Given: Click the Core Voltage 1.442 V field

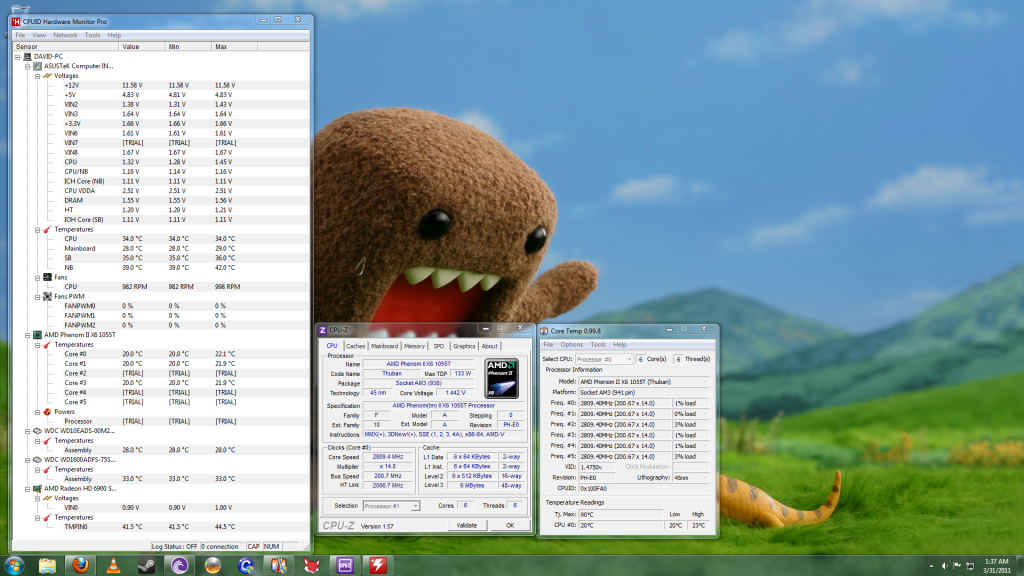Looking at the screenshot, I should tap(455, 393).
